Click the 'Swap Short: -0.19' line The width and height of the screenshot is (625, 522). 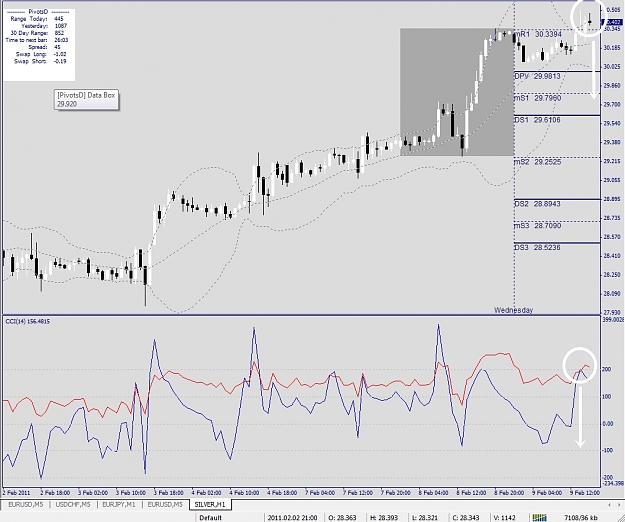[x=40, y=61]
